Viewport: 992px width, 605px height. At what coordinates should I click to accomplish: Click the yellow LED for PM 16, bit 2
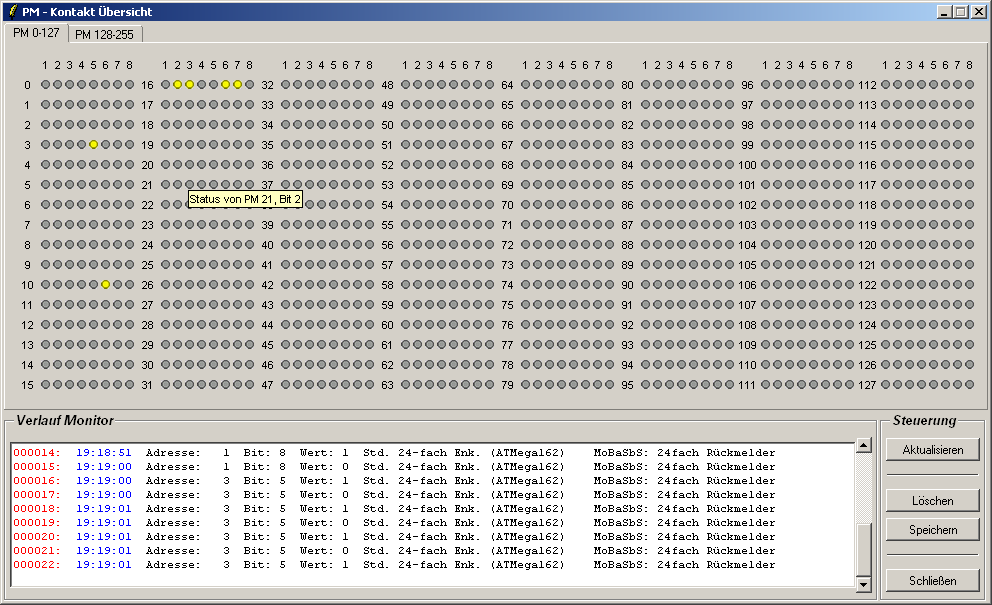(x=177, y=85)
